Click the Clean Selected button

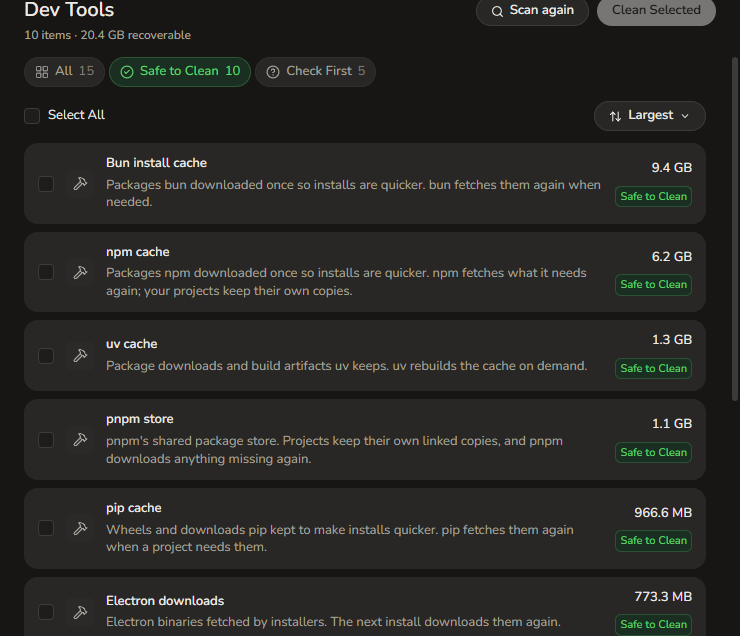[x=656, y=10]
